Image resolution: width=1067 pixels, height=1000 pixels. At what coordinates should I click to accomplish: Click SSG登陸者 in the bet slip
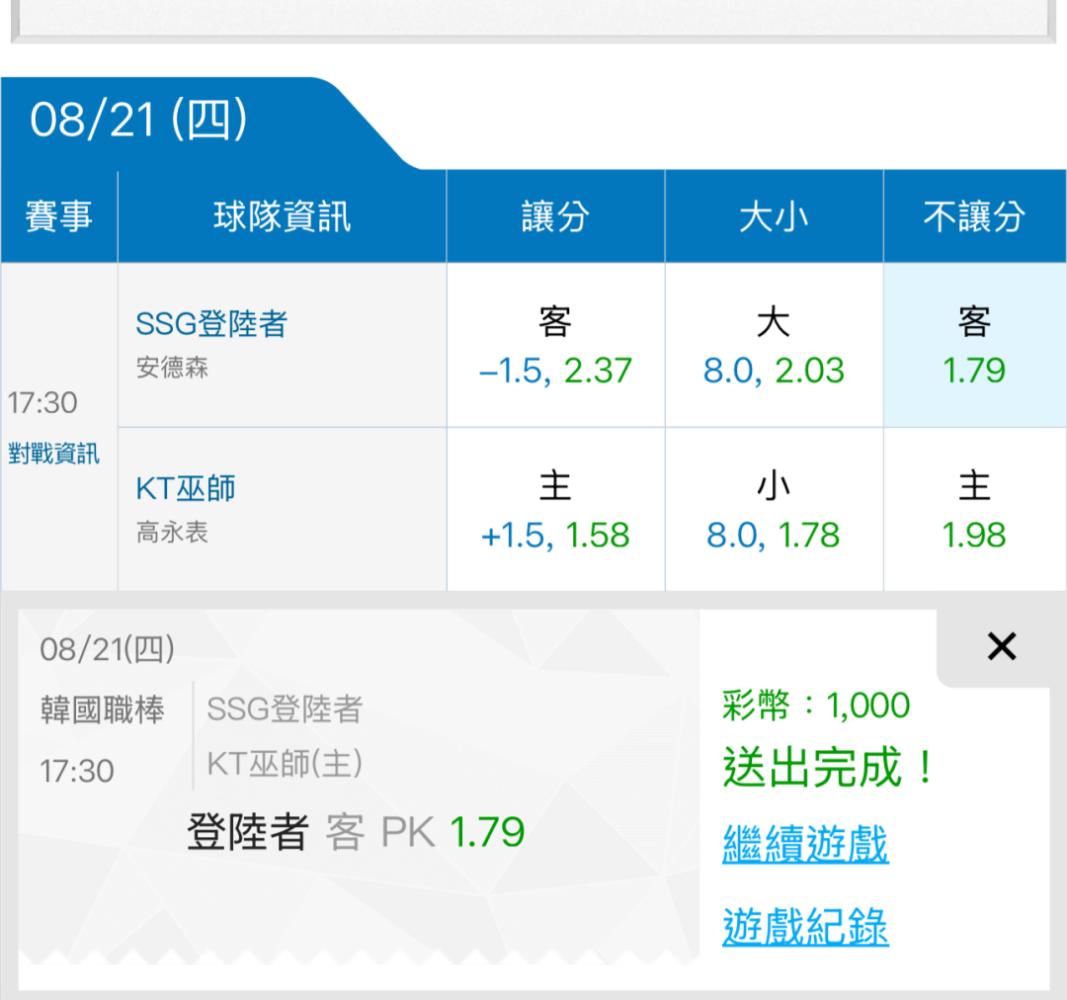(x=284, y=709)
